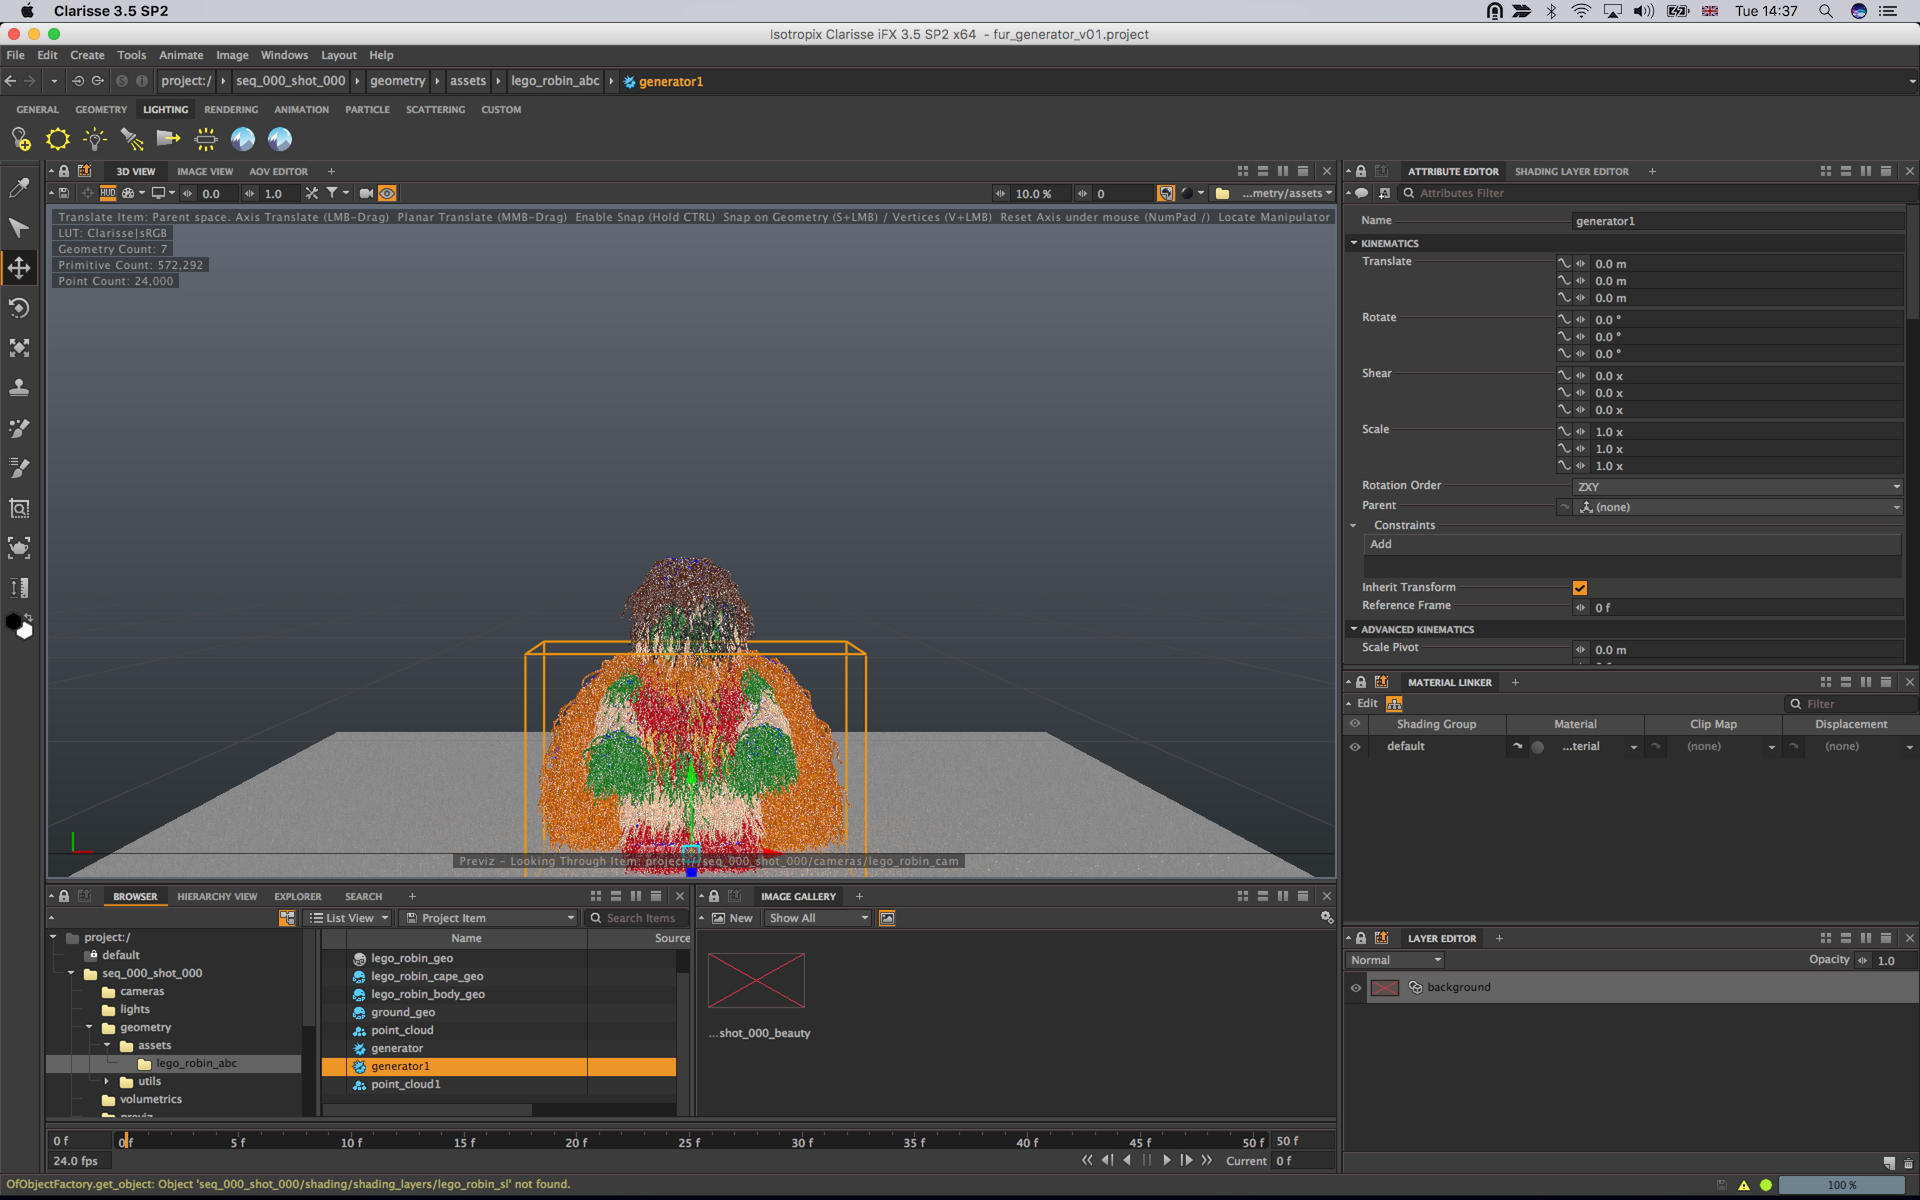
Task: Toggle the HUD display in 3D View
Action: (x=108, y=193)
